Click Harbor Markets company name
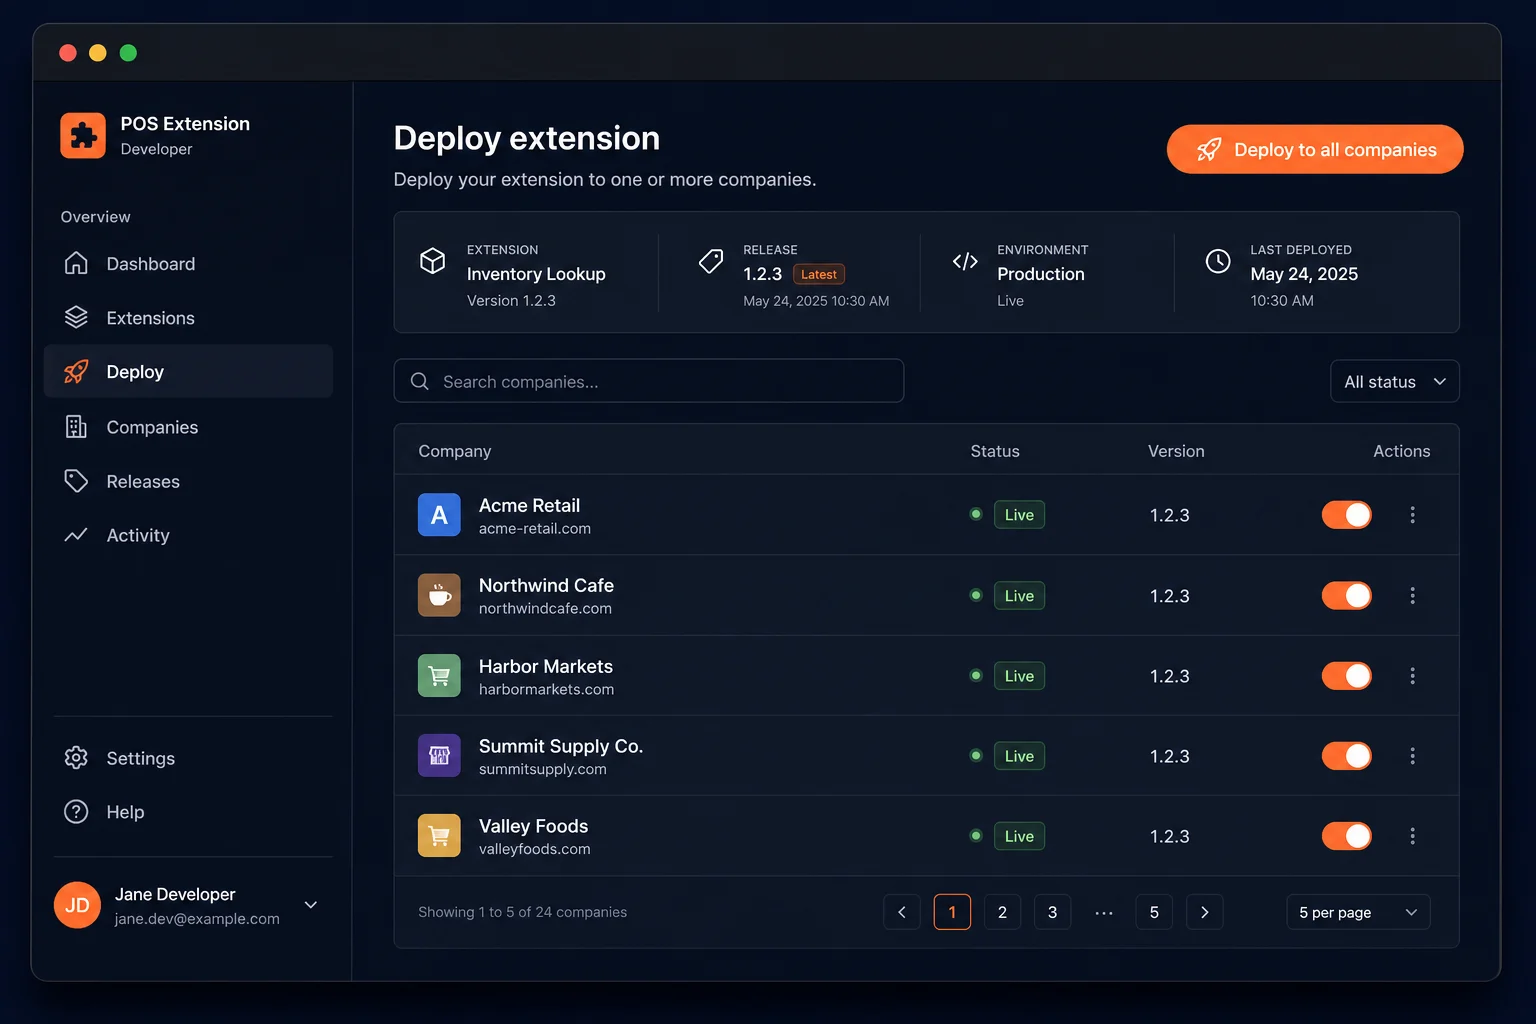The width and height of the screenshot is (1536, 1024). 546,666
